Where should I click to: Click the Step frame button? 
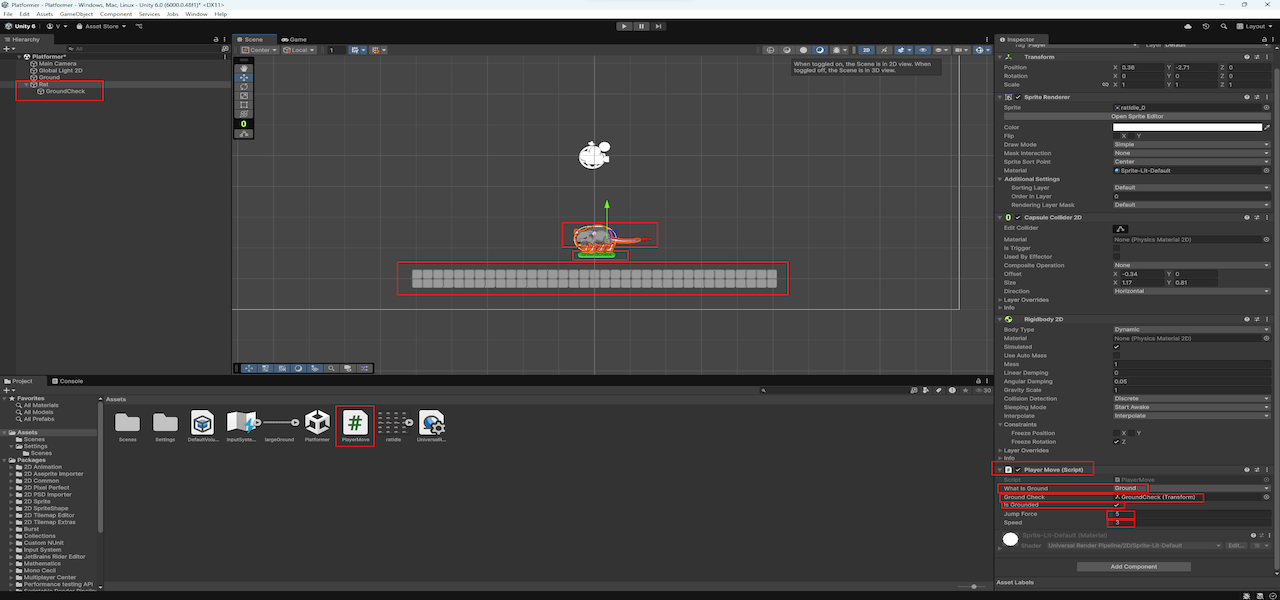[660, 26]
